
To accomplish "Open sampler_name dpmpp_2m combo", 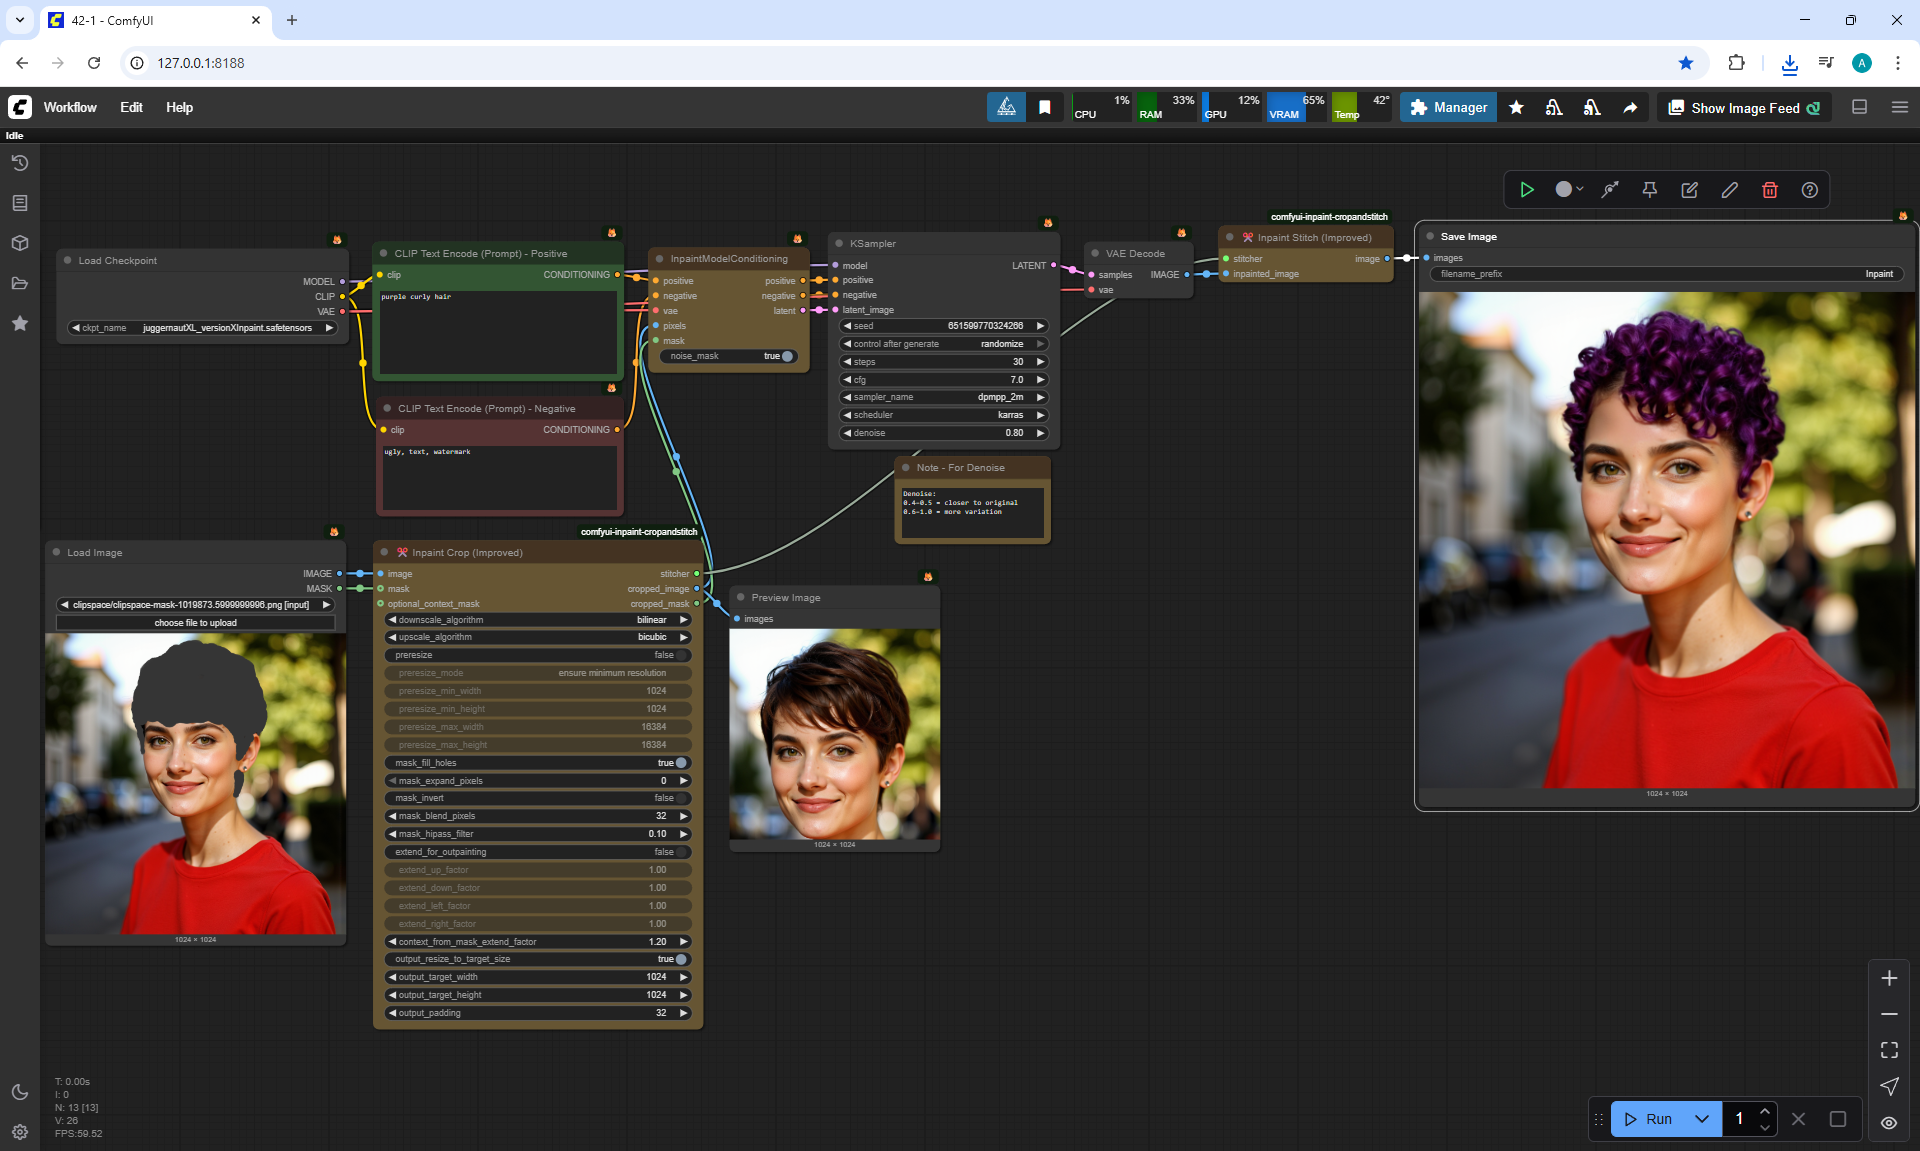I will pyautogui.click(x=943, y=397).
